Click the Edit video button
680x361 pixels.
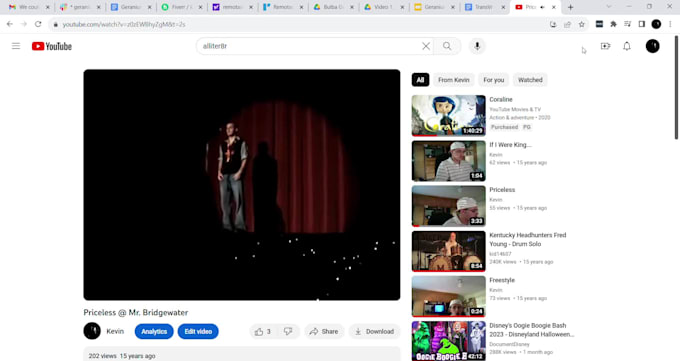point(198,331)
